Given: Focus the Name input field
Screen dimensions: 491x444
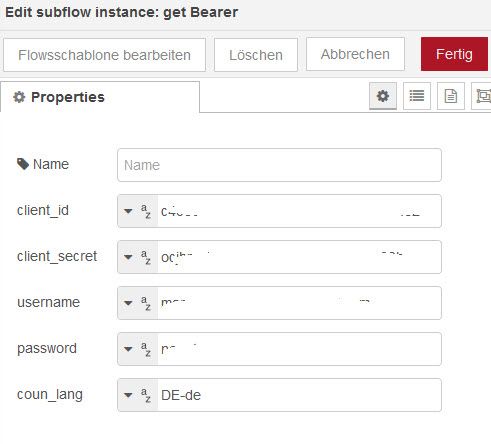Looking at the screenshot, I should 279,165.
